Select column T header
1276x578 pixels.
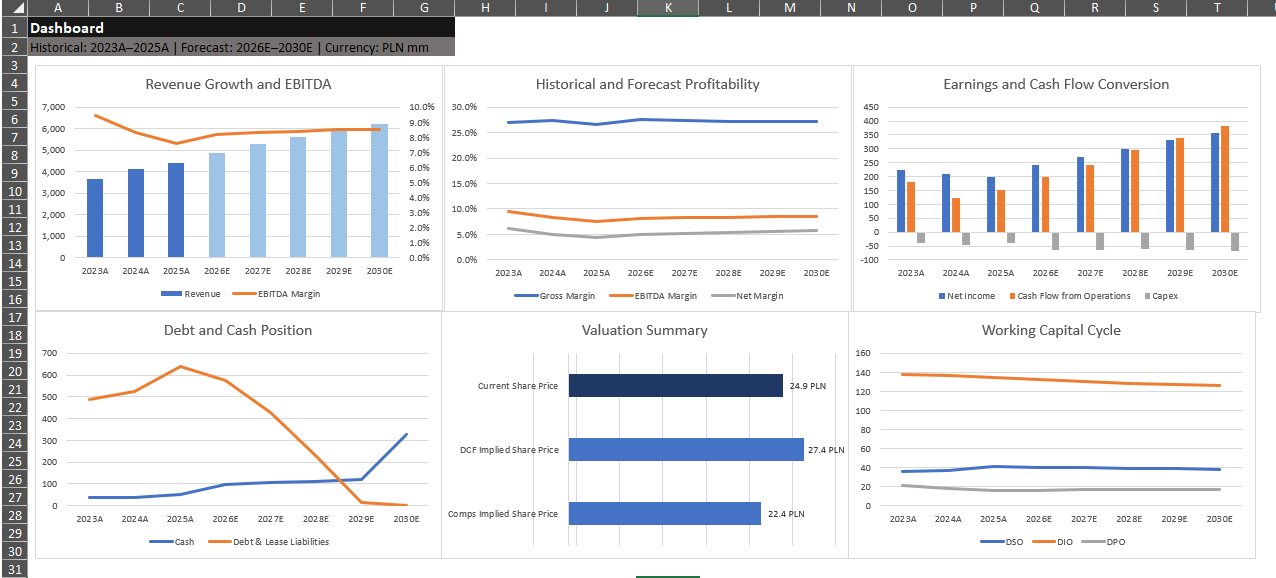(1217, 8)
